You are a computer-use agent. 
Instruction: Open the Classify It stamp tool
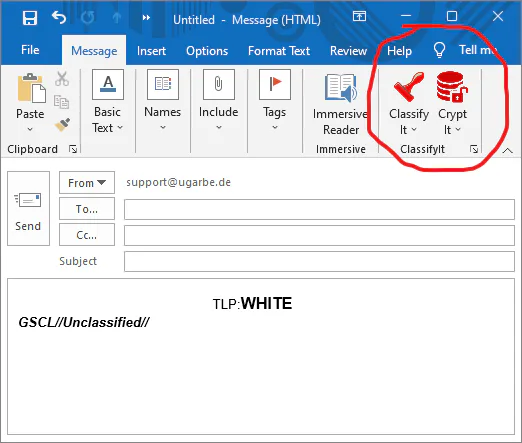click(409, 103)
